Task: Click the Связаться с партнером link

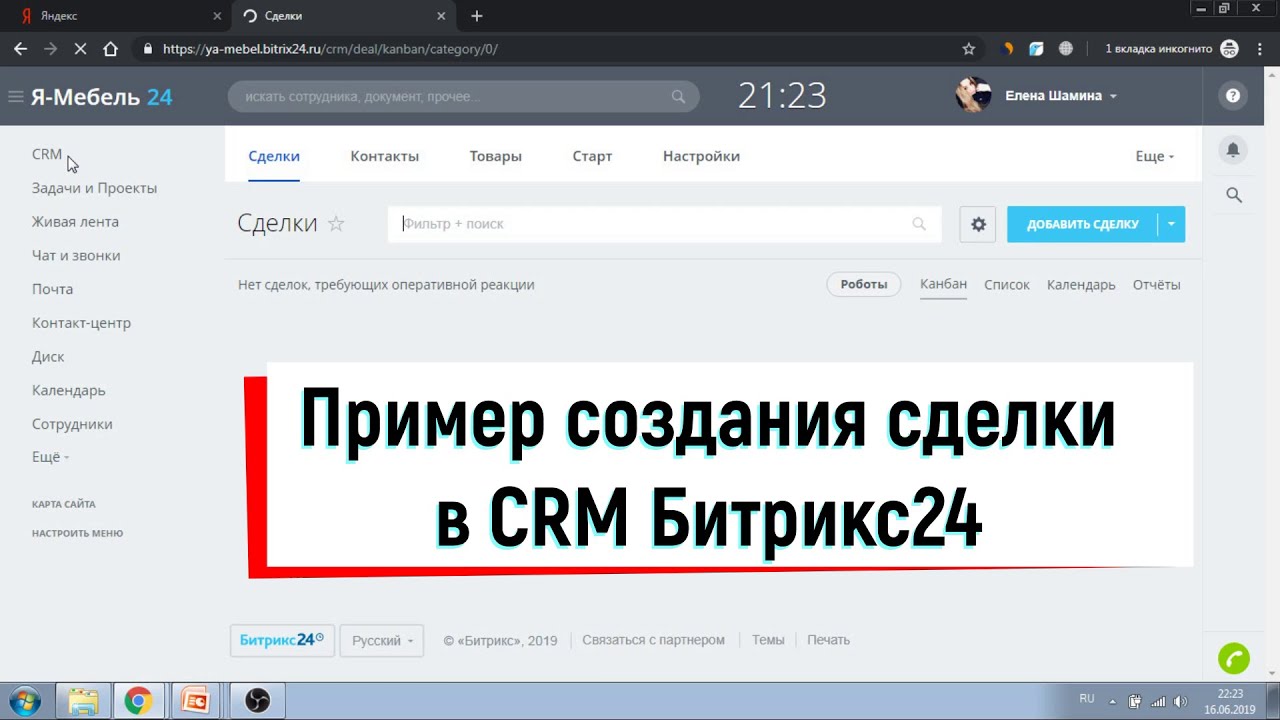Action: pyautogui.click(x=653, y=640)
